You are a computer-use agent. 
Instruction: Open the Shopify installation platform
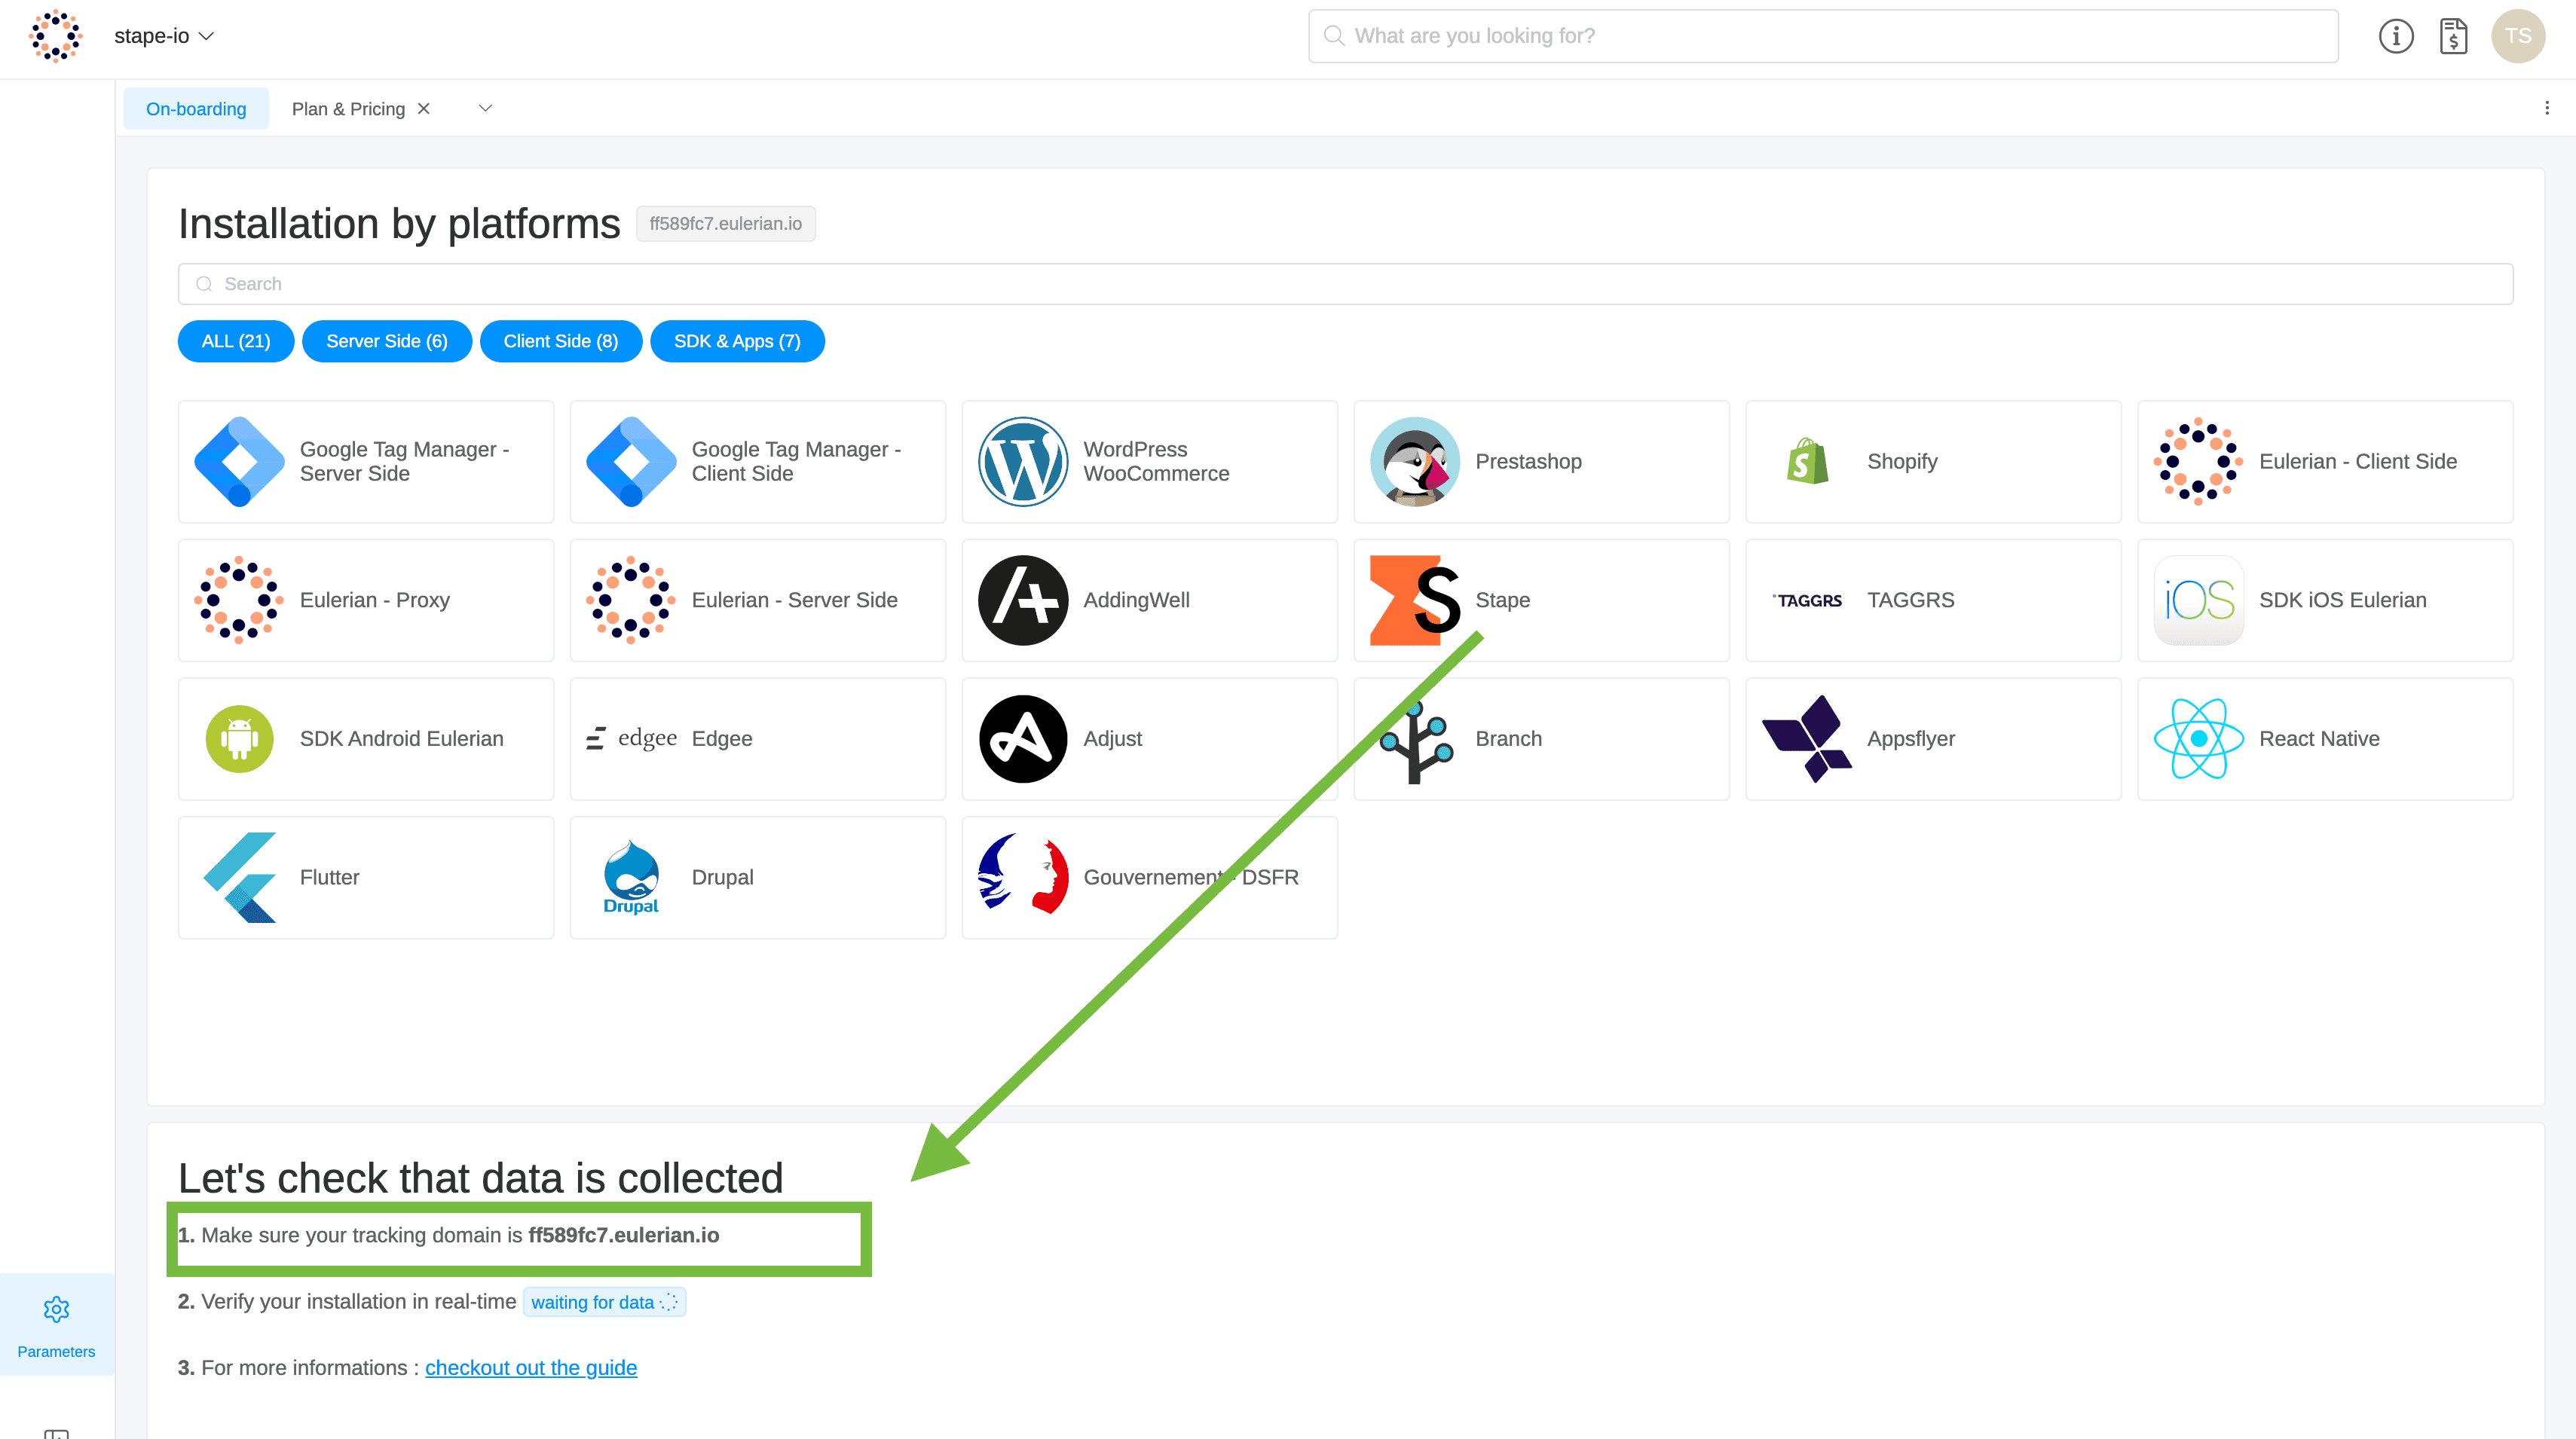1932,461
